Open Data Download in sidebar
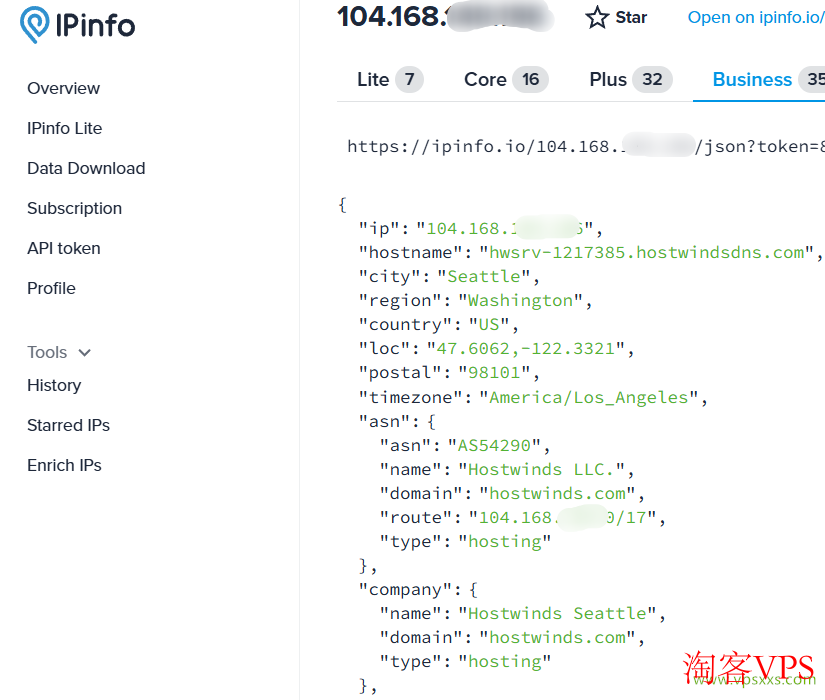Screen dimensions: 825x700 coord(86,168)
